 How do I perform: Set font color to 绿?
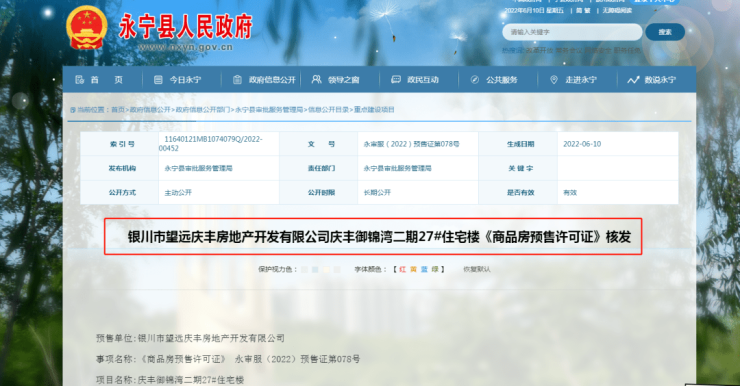click(x=435, y=269)
